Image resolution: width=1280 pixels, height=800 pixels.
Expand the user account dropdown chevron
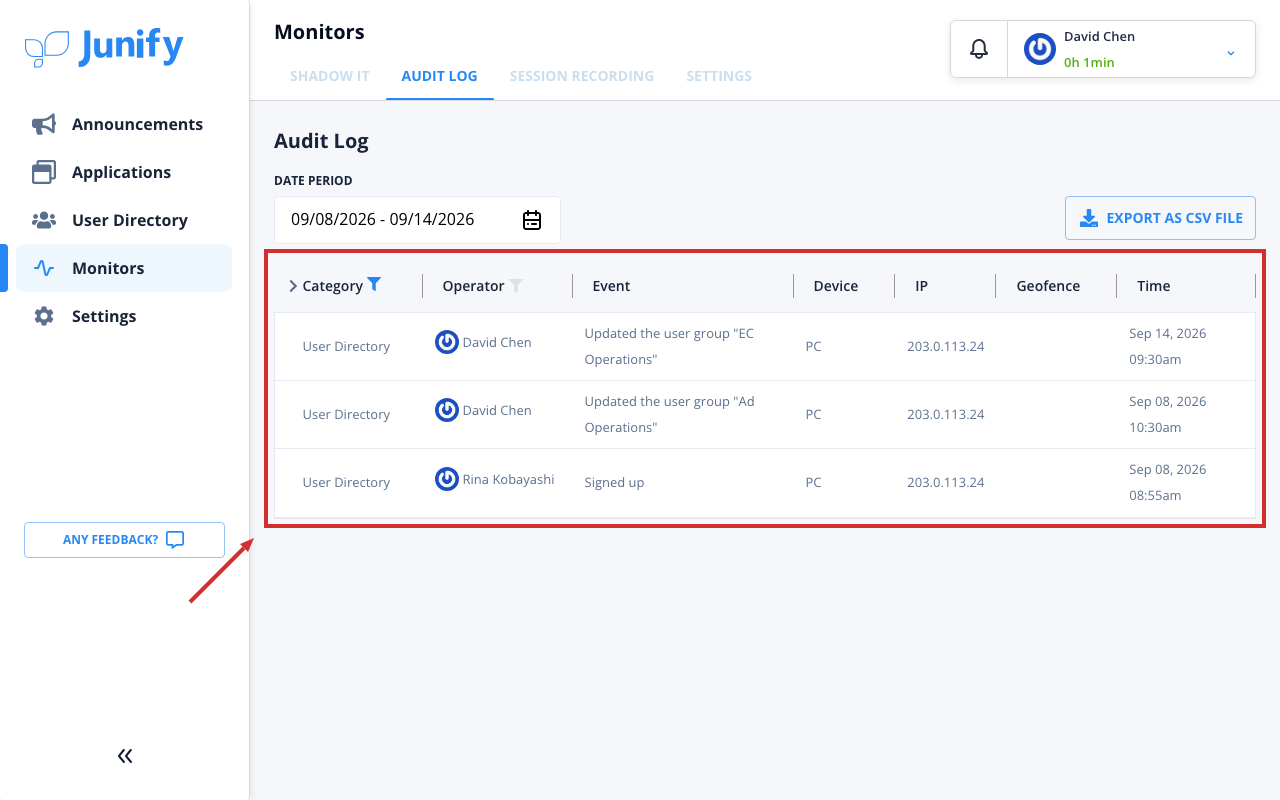[x=1231, y=52]
